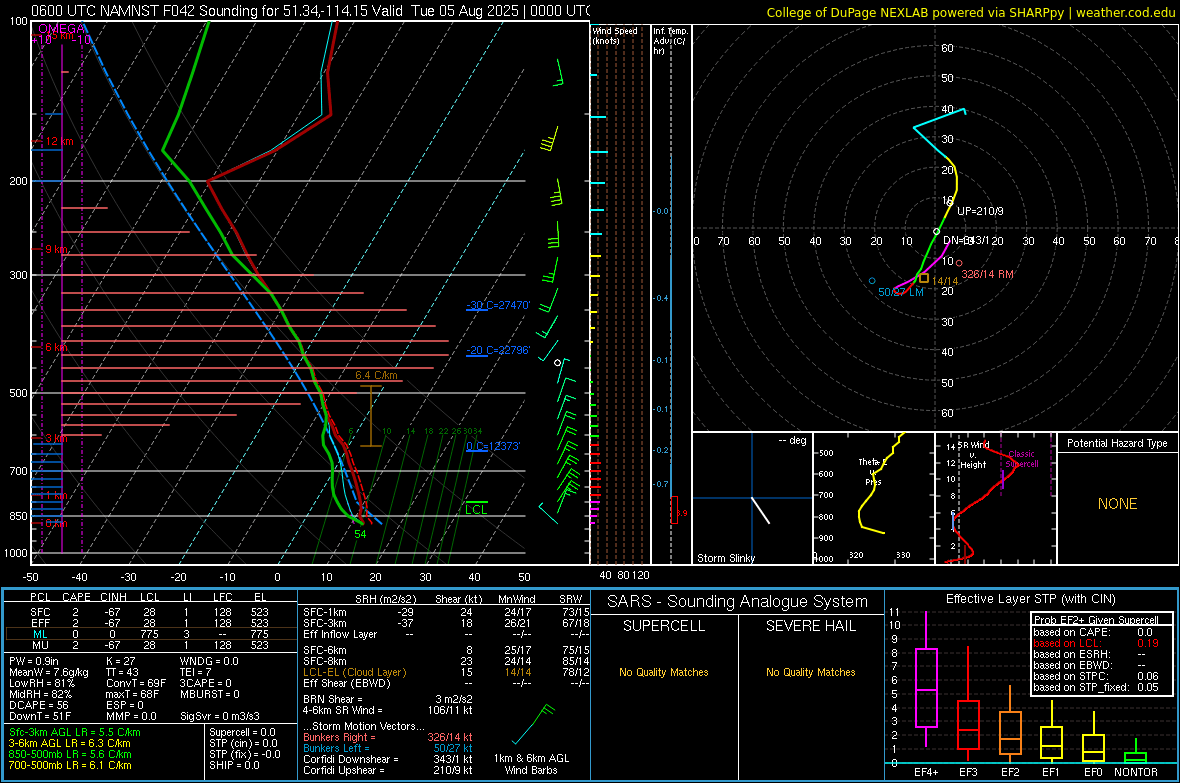
Task: Click the ConvT = 69F value
Action: click(136, 684)
